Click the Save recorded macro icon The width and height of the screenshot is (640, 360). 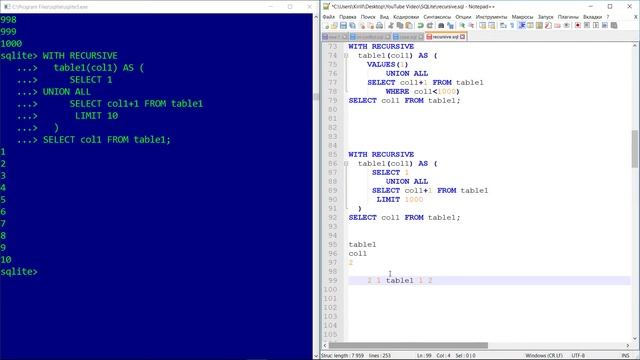tap(614, 25)
